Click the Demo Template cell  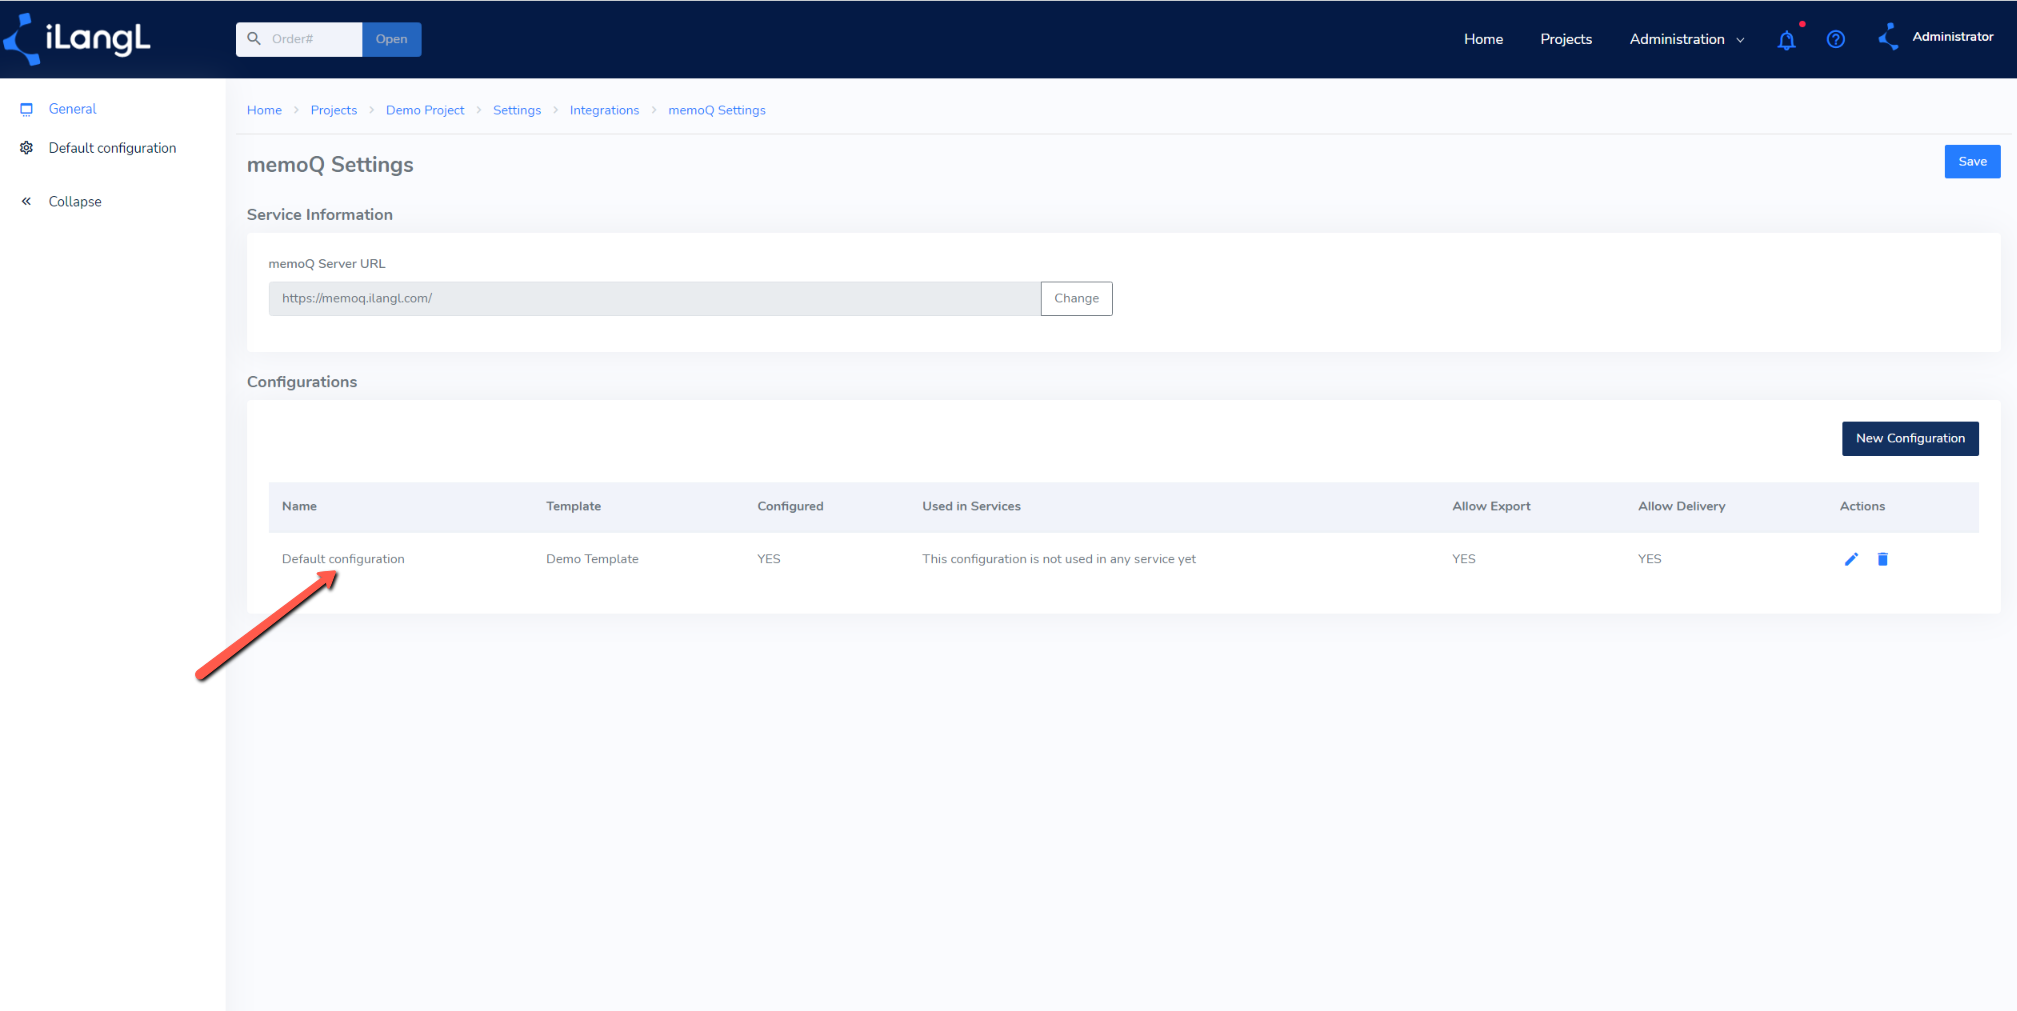pyautogui.click(x=592, y=559)
